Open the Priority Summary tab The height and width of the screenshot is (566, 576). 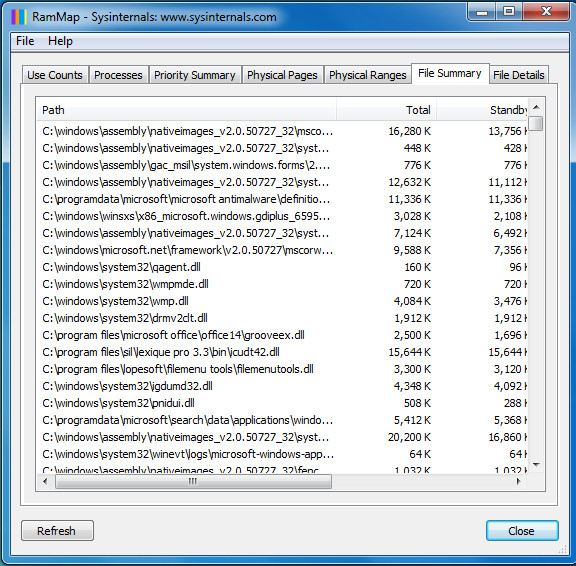[x=195, y=75]
